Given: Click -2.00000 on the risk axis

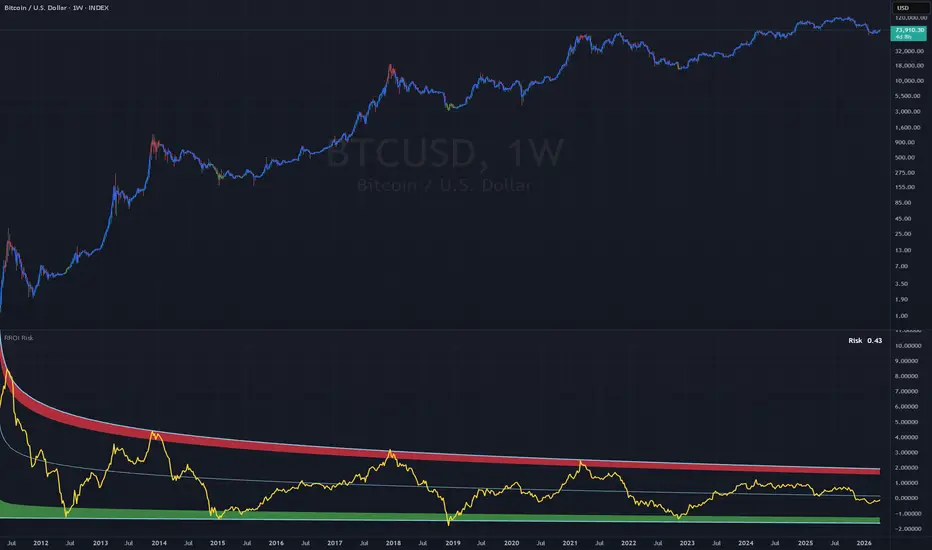Looking at the screenshot, I should pos(908,529).
